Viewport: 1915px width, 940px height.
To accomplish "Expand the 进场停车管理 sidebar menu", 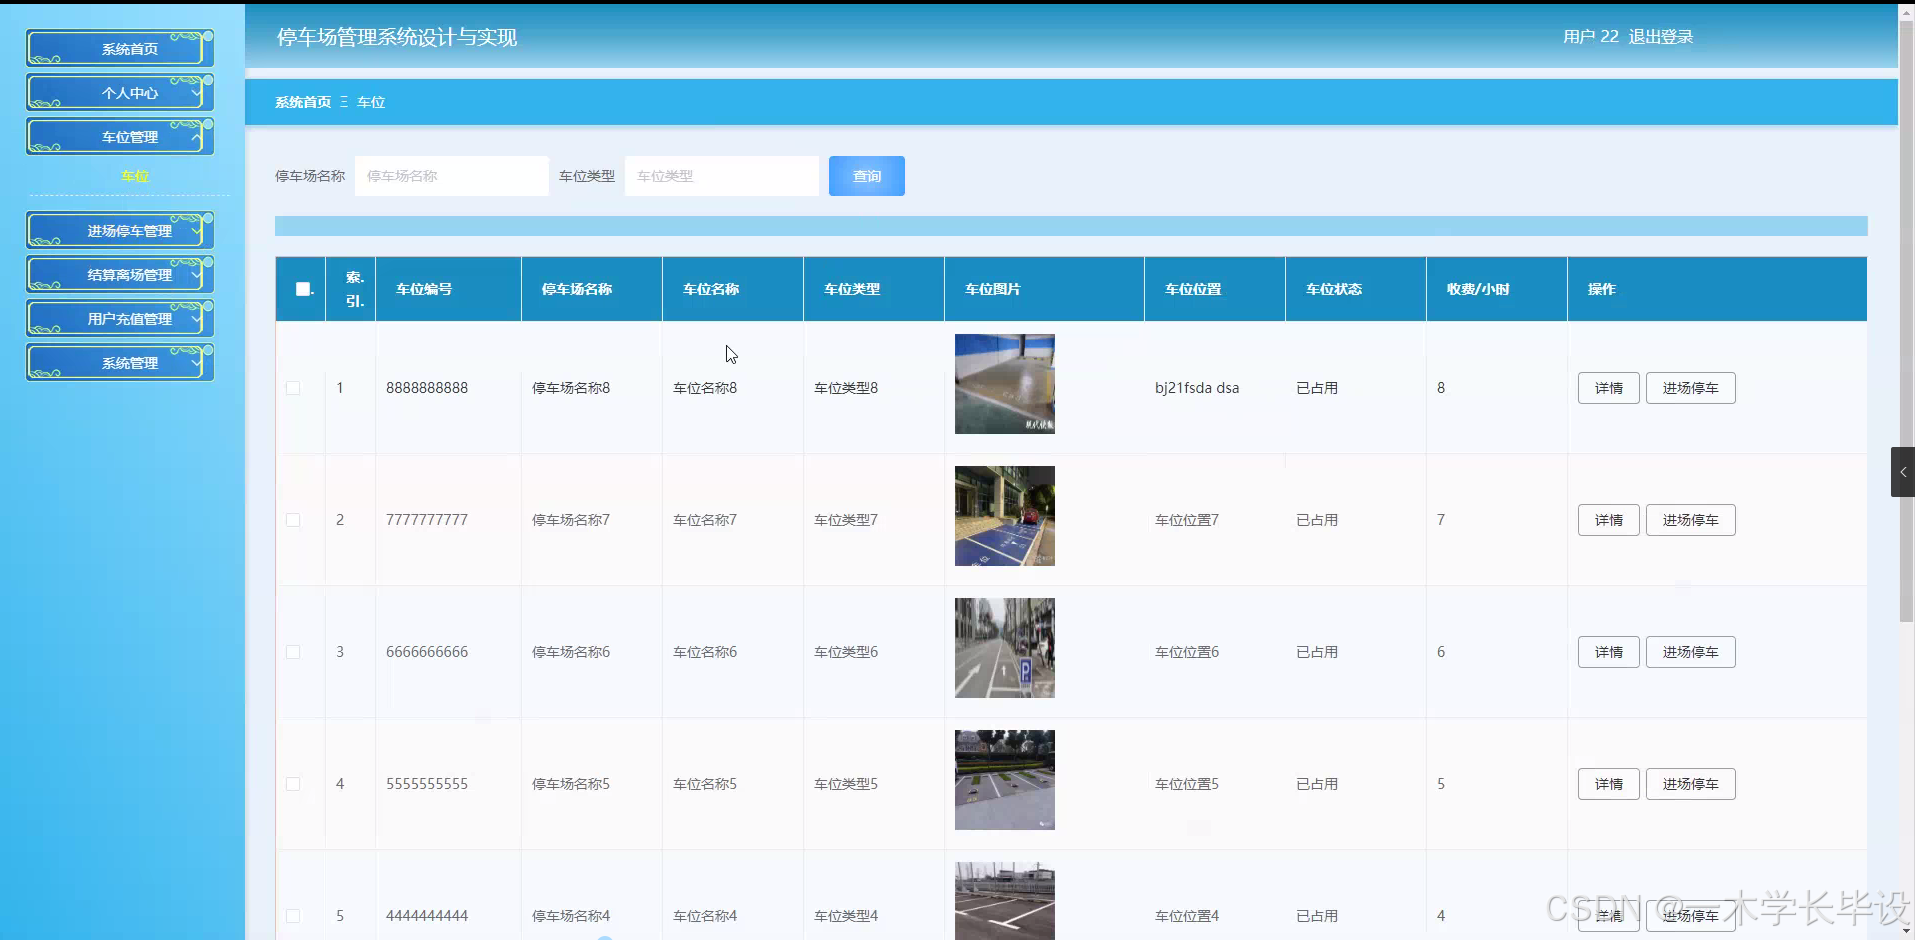I will coord(120,229).
